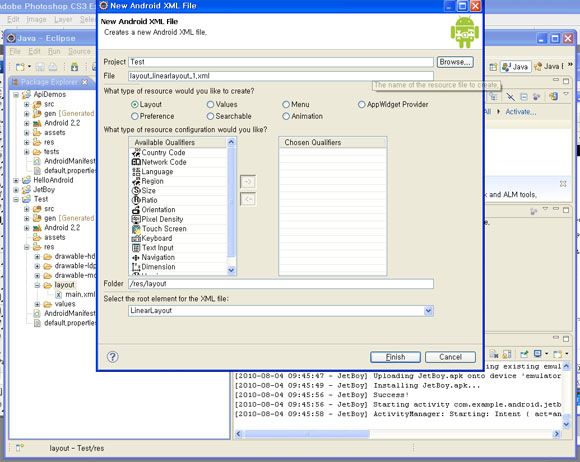Image resolution: width=580 pixels, height=462 pixels.
Task: Collapse the layout folder node
Action: [37, 285]
